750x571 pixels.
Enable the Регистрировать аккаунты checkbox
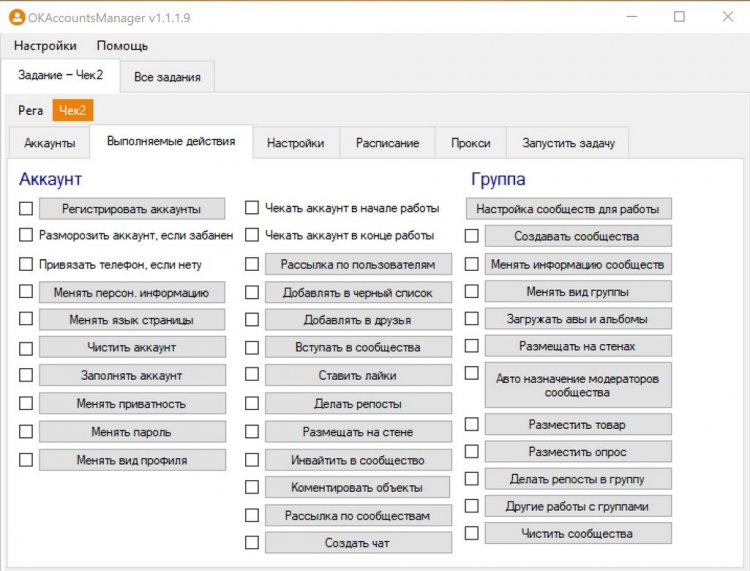pos(26,209)
